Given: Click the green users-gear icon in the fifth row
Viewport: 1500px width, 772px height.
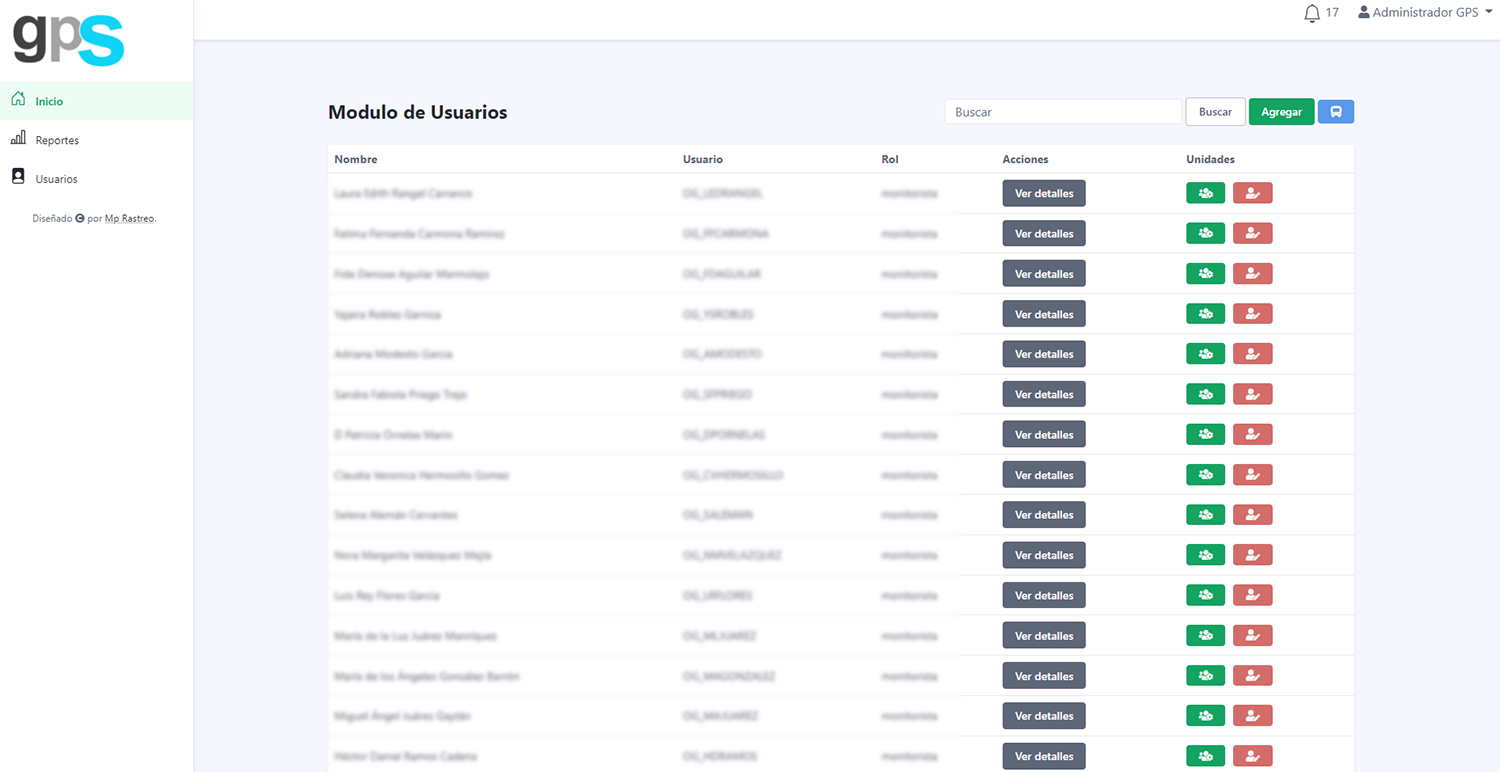Looking at the screenshot, I should click(x=1205, y=354).
